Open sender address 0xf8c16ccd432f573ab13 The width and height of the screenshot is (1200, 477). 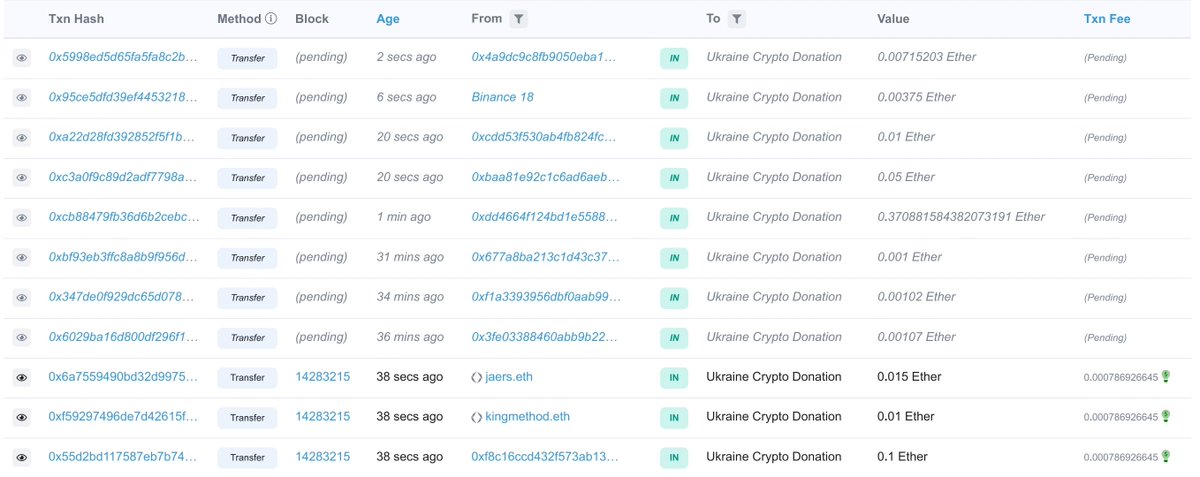point(546,457)
